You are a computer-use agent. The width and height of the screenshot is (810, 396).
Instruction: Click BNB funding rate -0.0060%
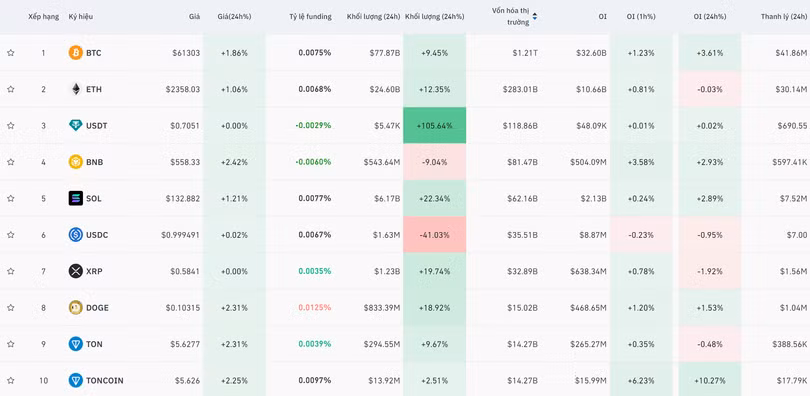[313, 162]
